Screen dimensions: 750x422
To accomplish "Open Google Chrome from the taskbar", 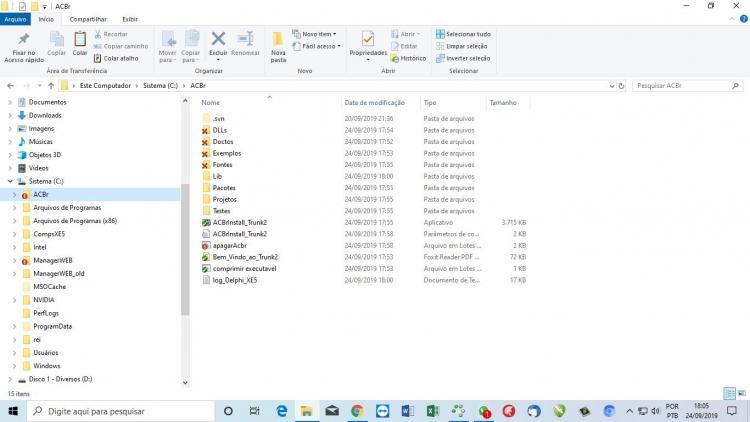I will (357, 411).
